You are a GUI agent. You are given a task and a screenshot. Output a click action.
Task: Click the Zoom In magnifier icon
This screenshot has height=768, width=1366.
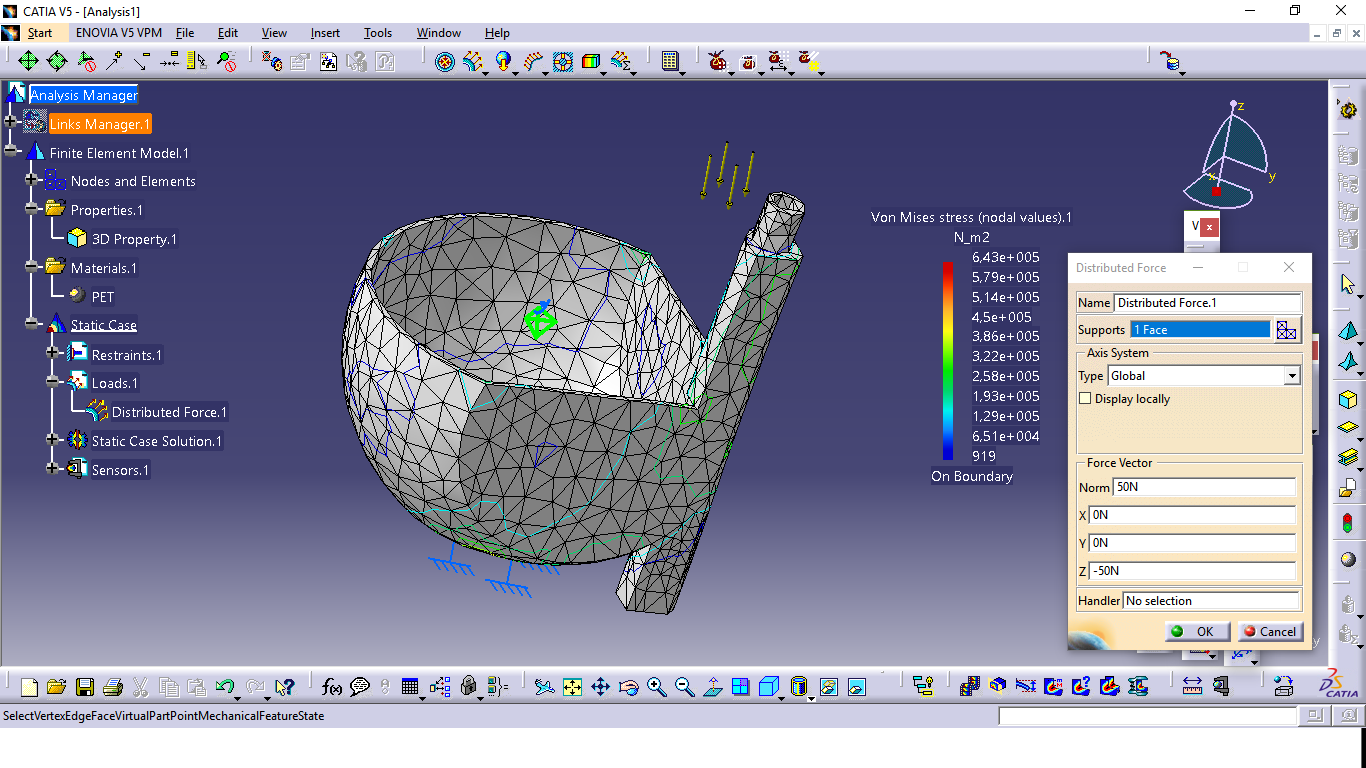(656, 687)
